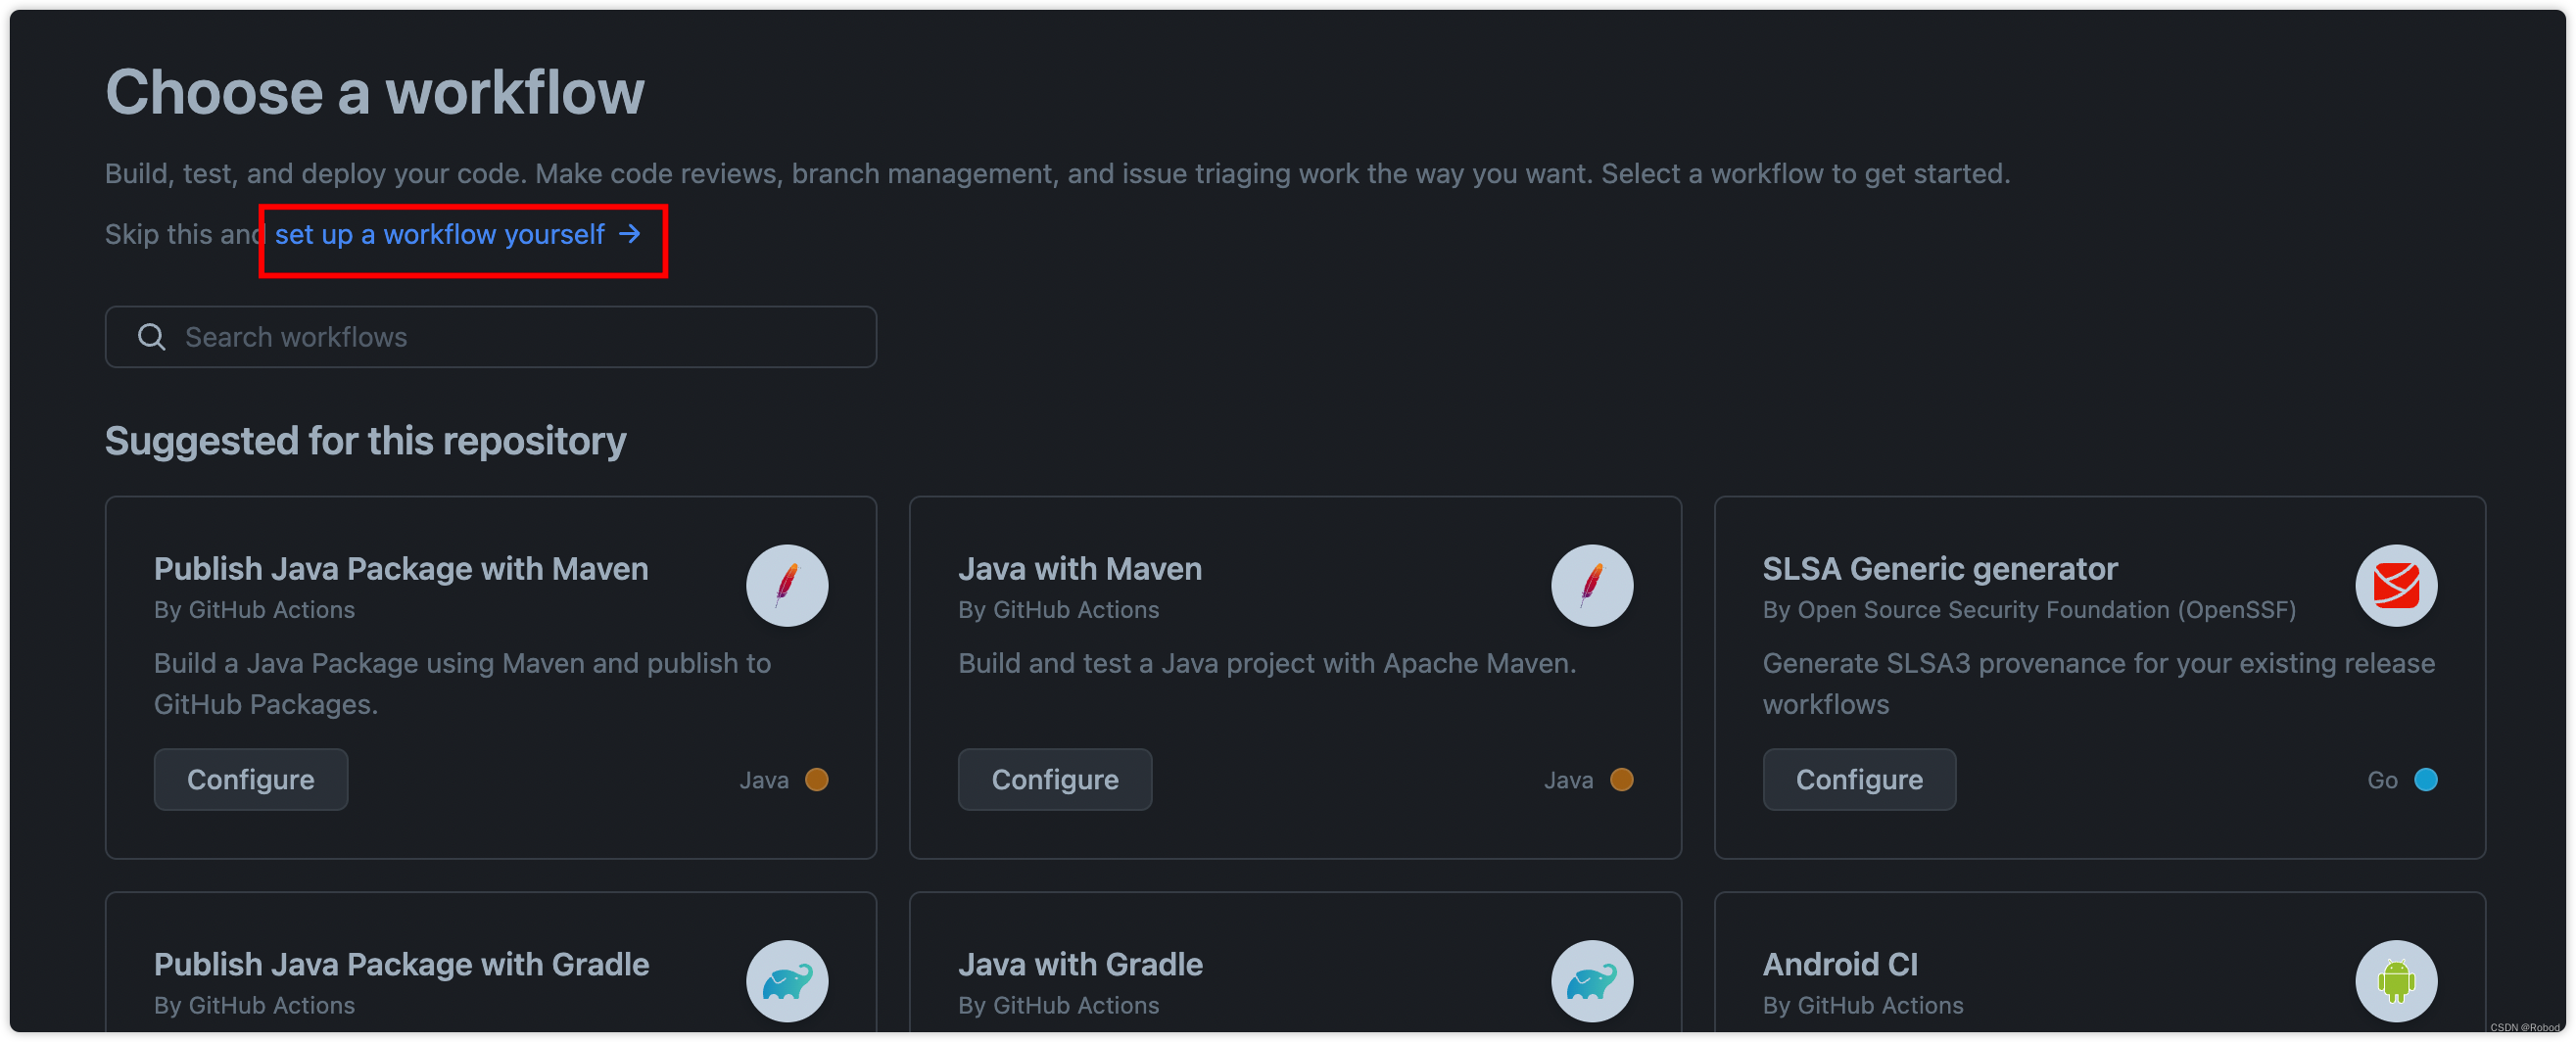Click the 'Choose a workflow' heading

click(375, 92)
